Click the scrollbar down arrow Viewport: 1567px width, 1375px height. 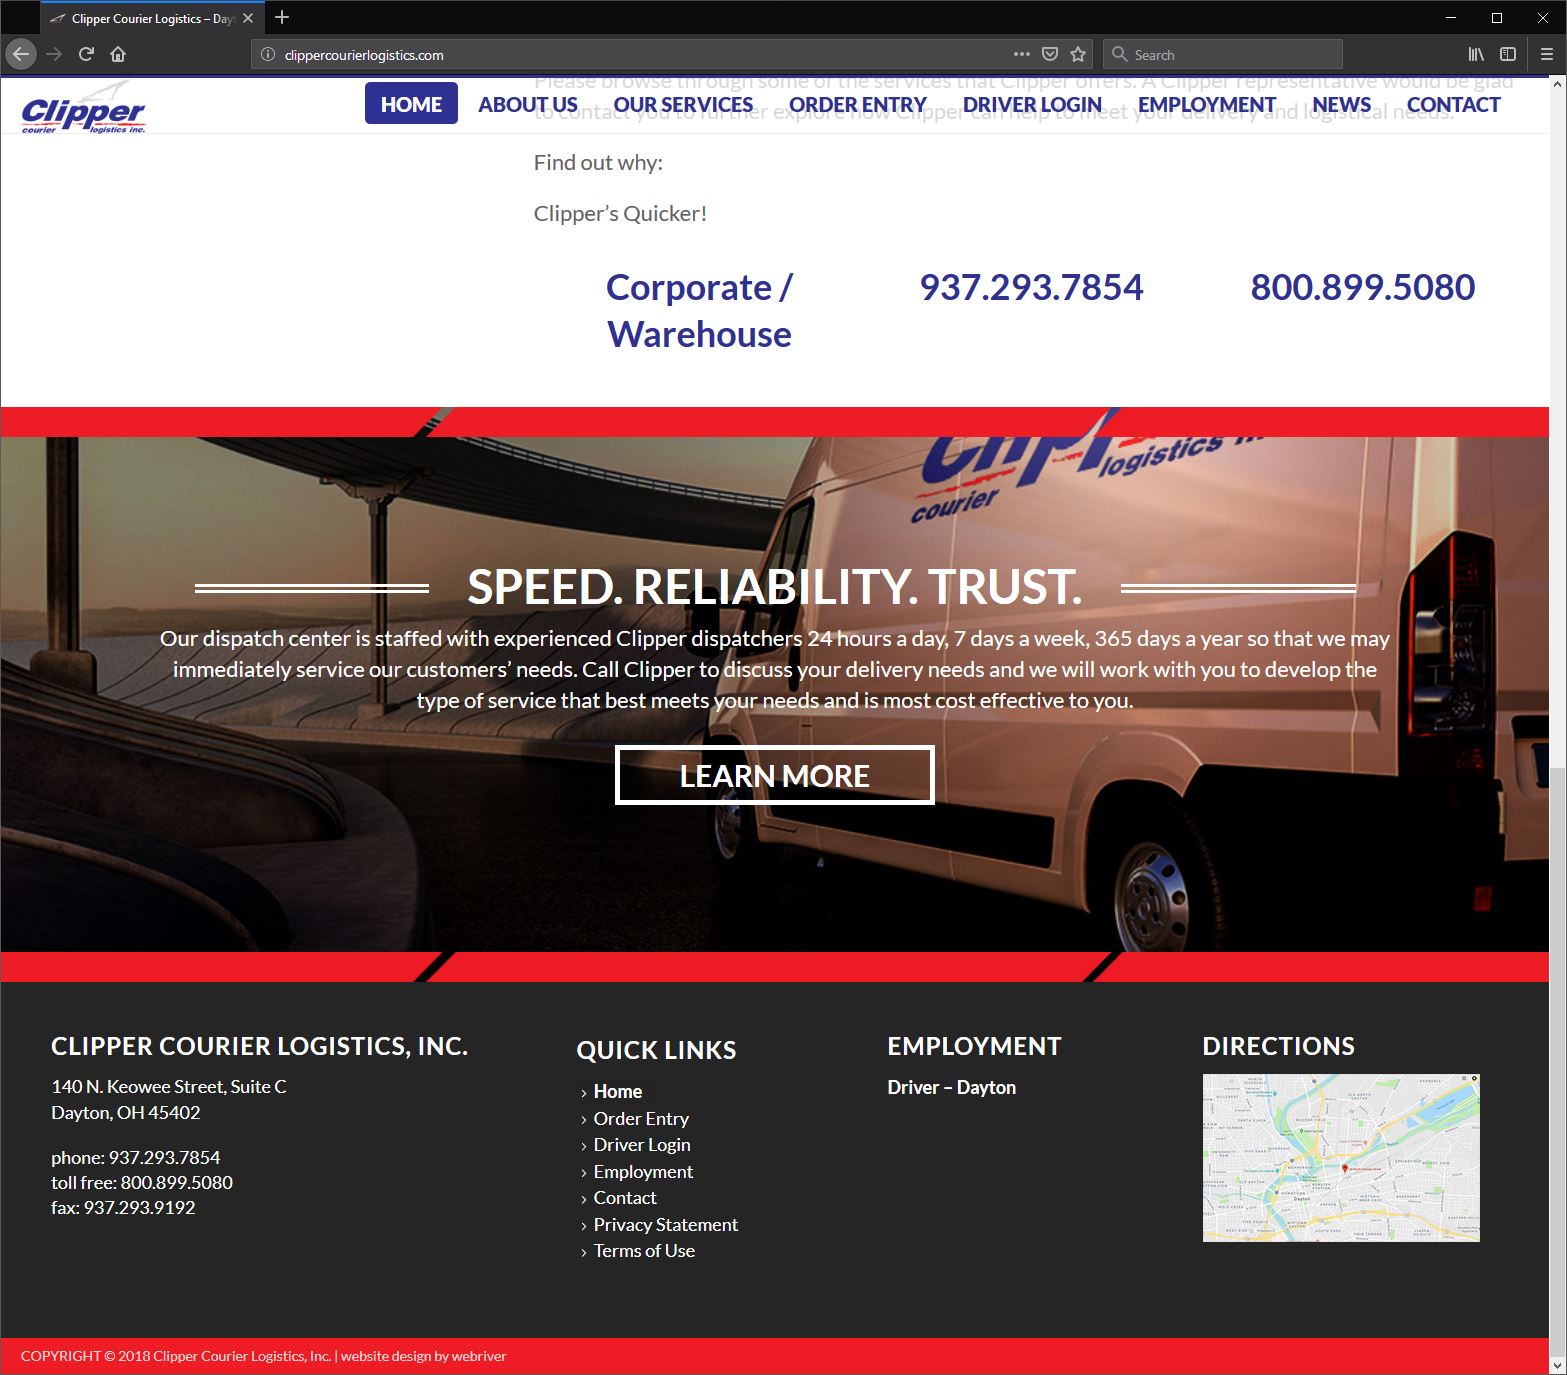click(x=1558, y=1365)
